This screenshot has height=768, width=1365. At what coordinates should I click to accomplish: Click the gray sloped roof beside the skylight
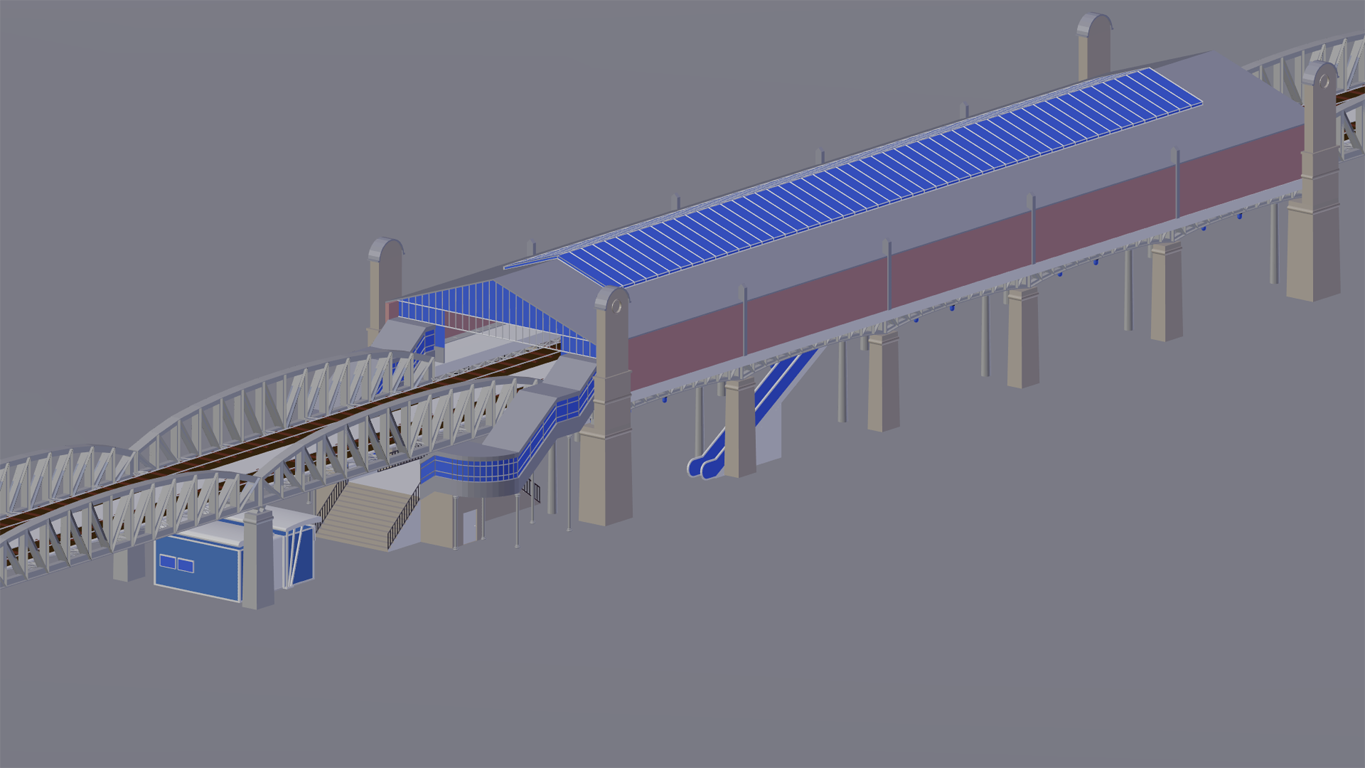tap(1000, 190)
